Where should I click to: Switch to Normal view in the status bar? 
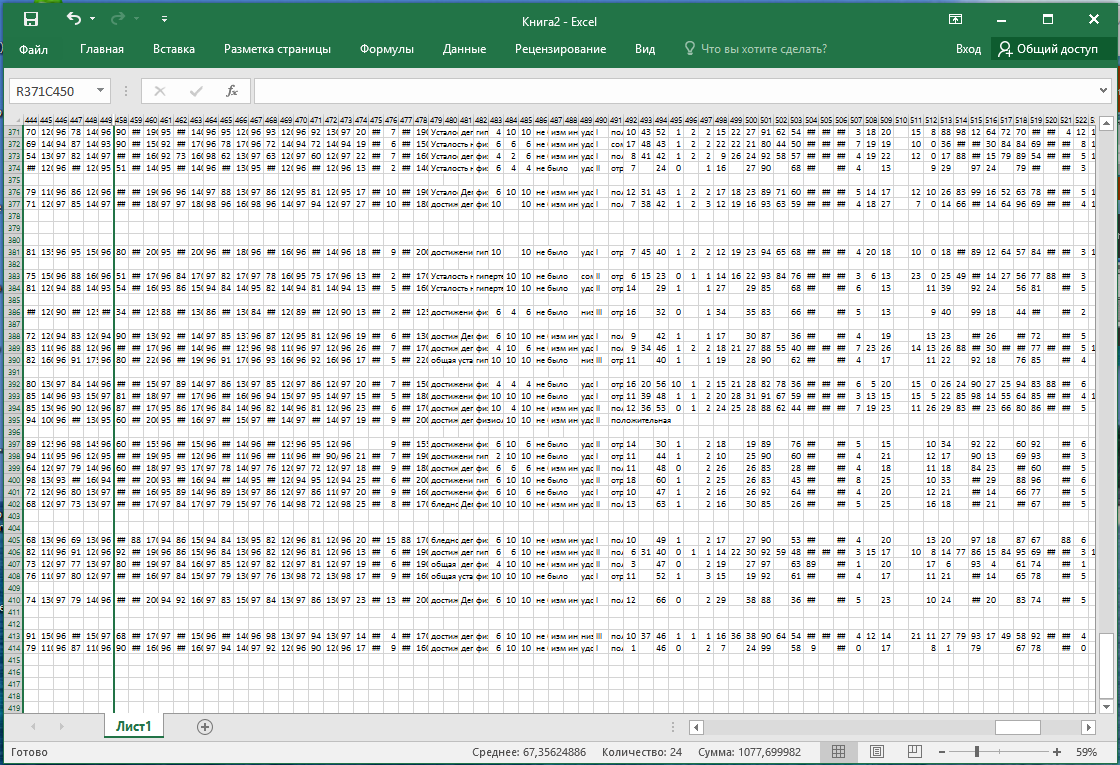pyautogui.click(x=839, y=751)
